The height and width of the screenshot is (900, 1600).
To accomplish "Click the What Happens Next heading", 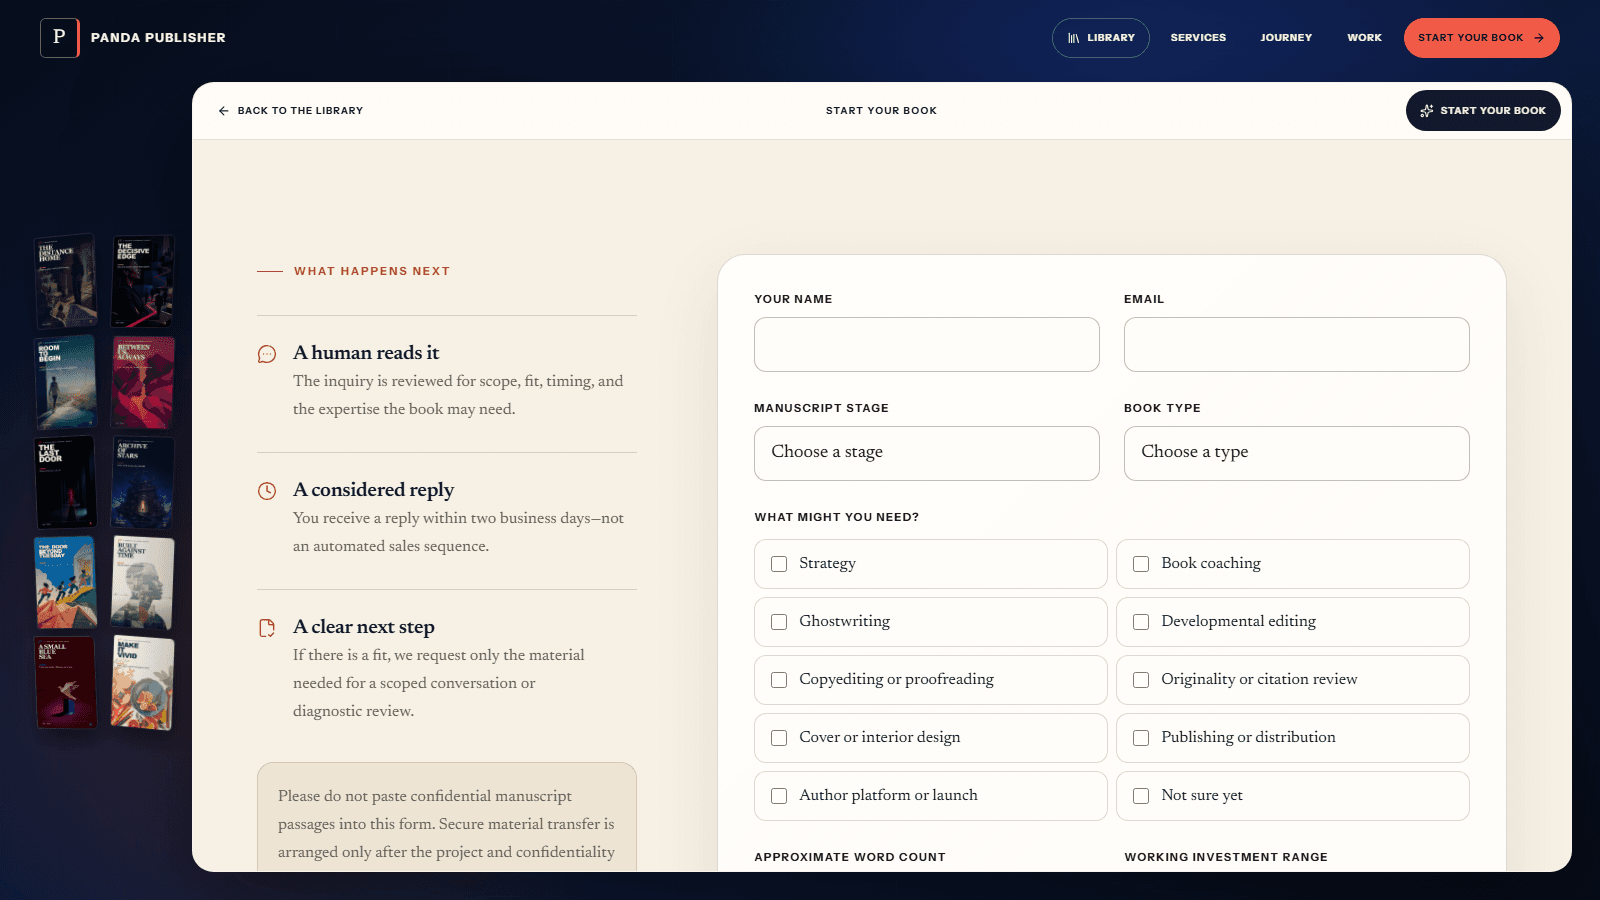I will click(x=372, y=271).
